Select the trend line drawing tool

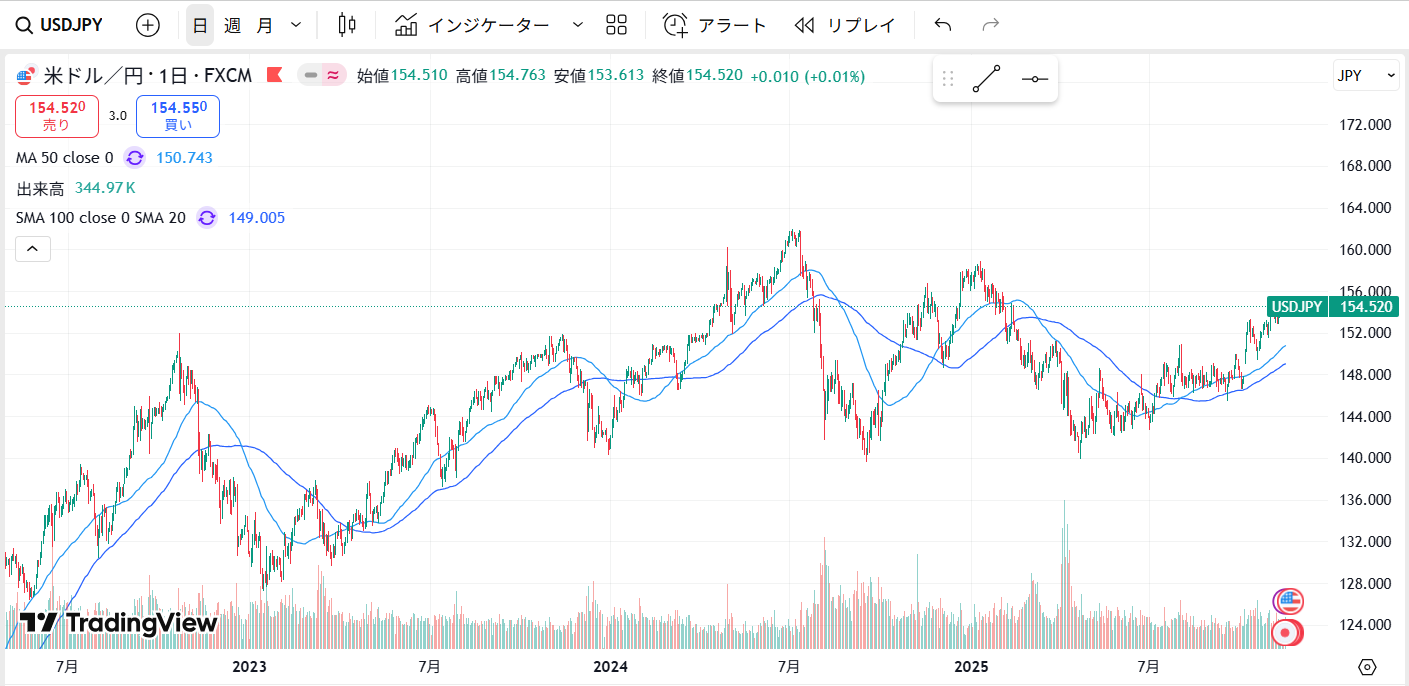[x=986, y=79]
